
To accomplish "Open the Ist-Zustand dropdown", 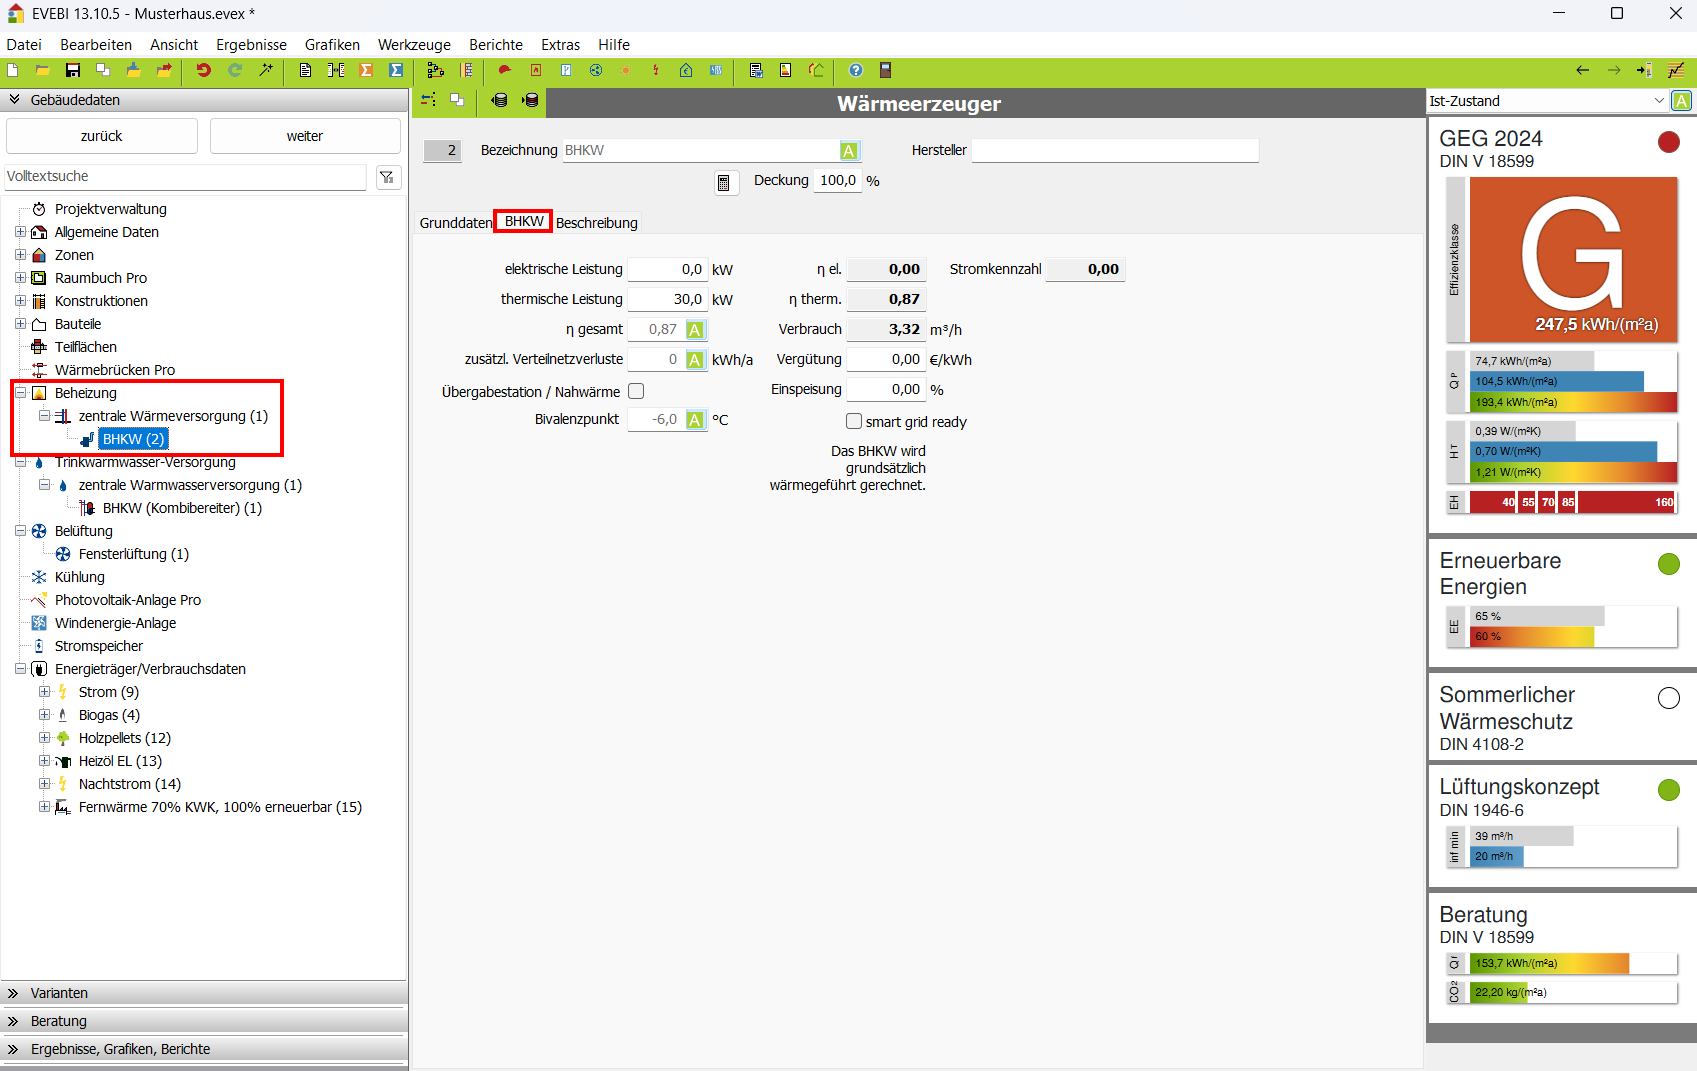I will pos(1659,101).
